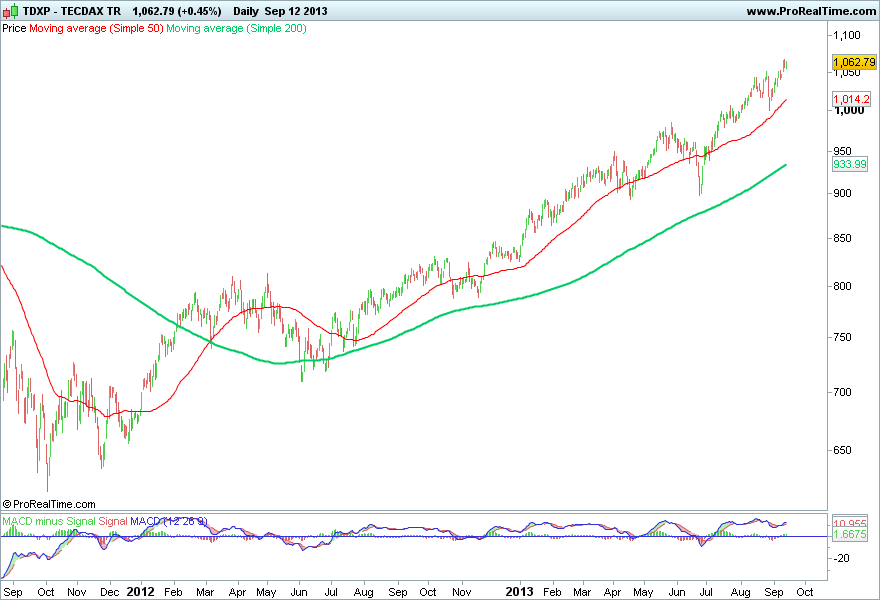Select the TDXP - TECDAX TR title text
Image resolution: width=880 pixels, height=600 pixels.
72,11
